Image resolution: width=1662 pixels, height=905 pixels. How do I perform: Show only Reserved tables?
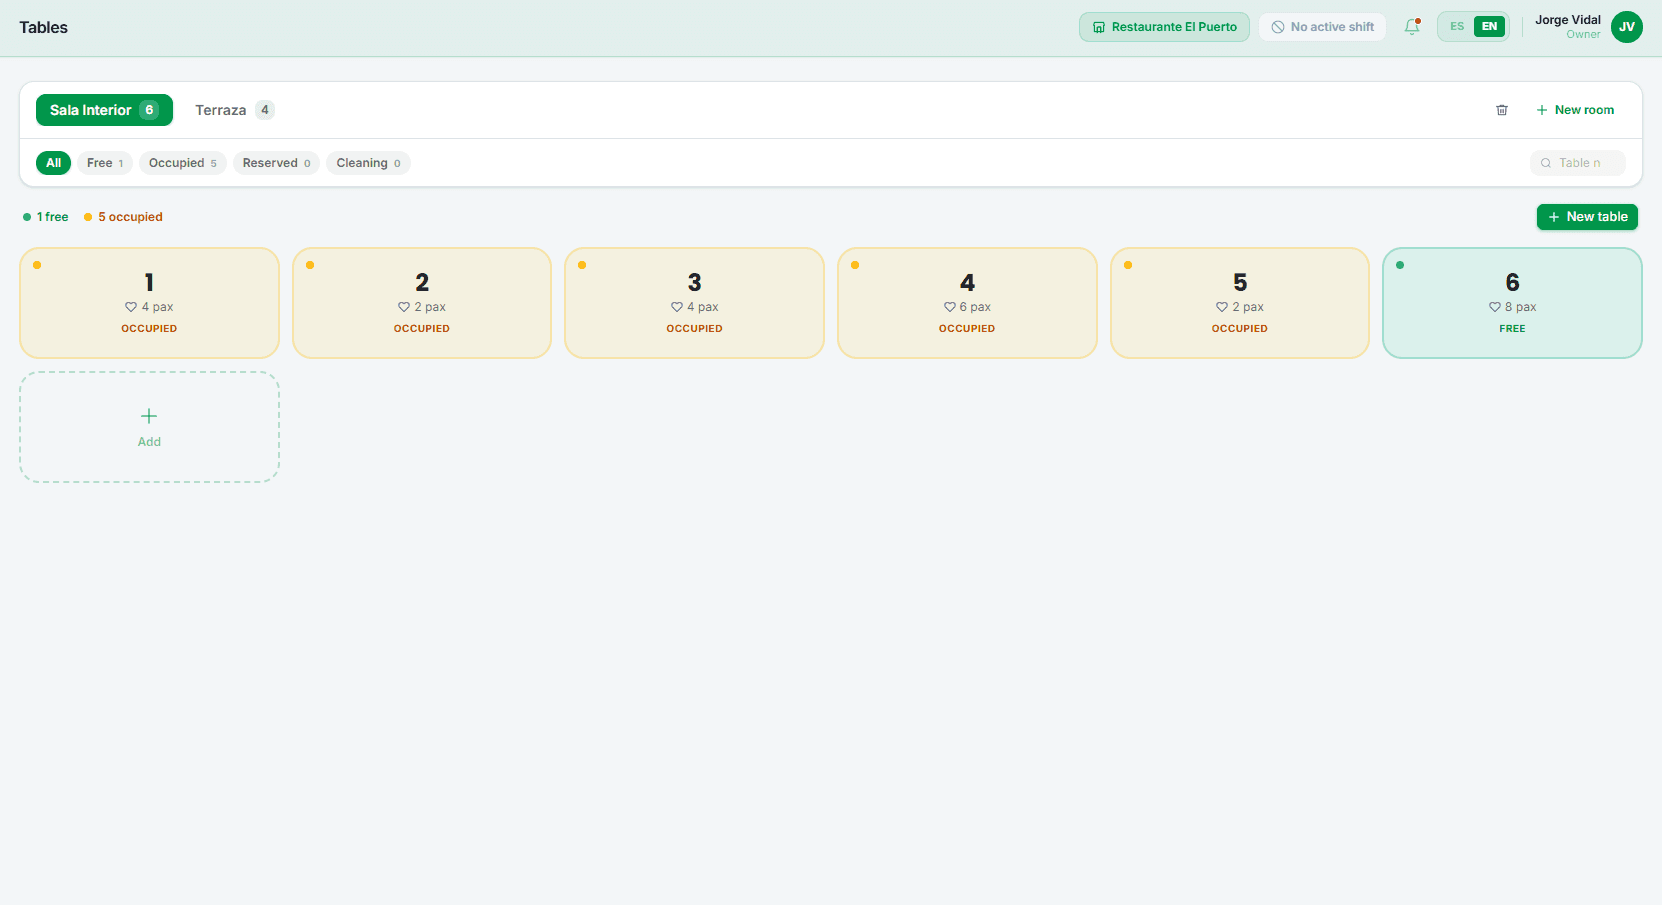pos(276,163)
